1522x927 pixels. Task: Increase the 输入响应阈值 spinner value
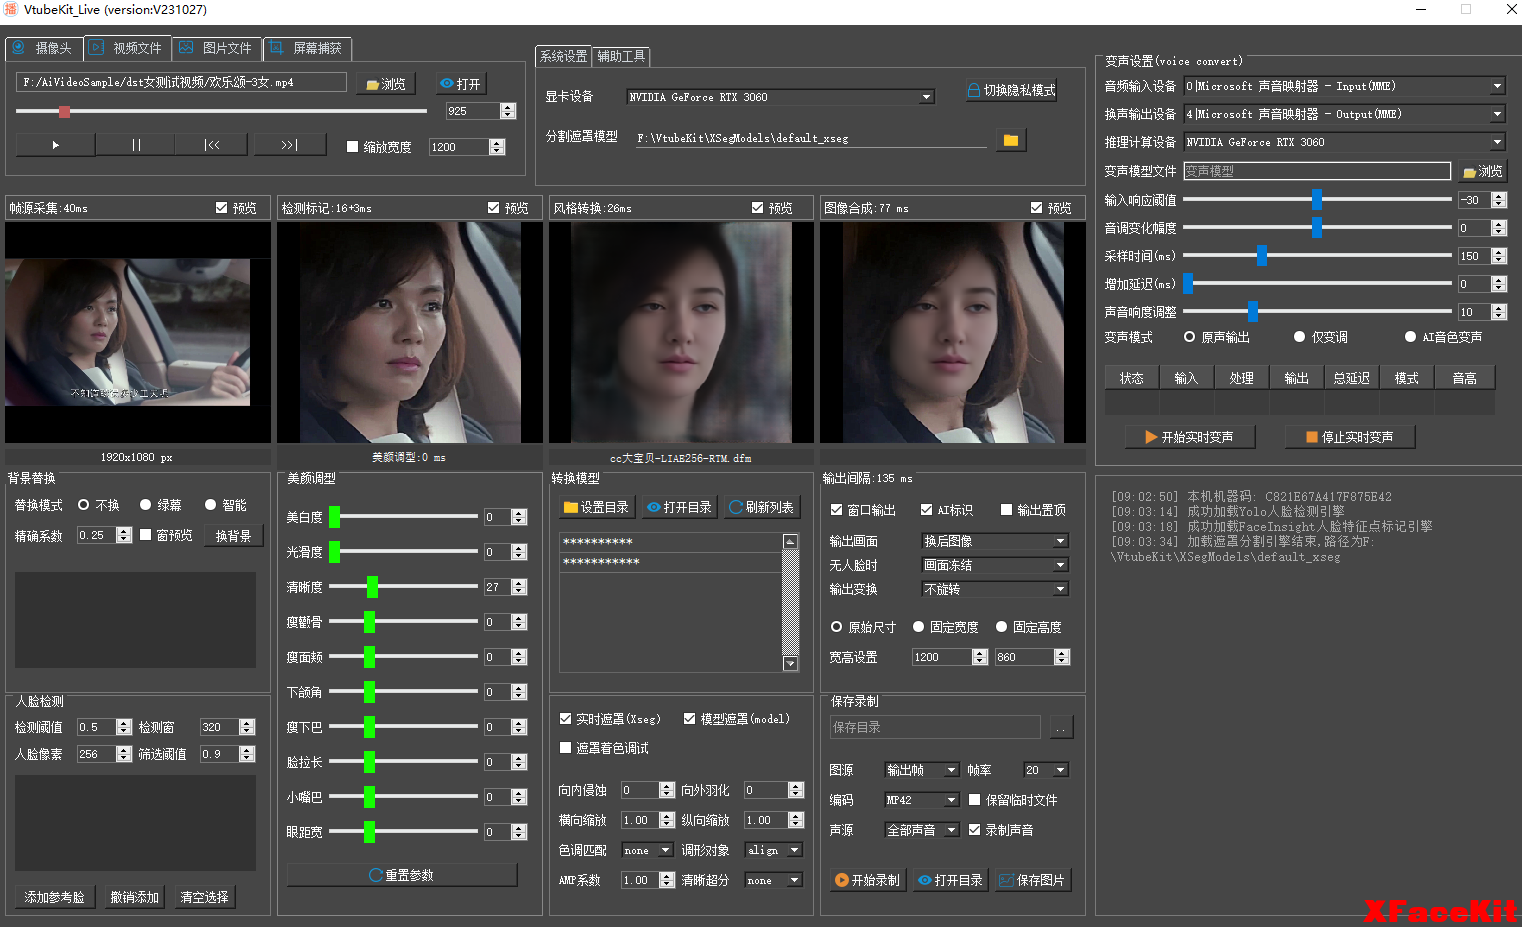tap(1498, 196)
